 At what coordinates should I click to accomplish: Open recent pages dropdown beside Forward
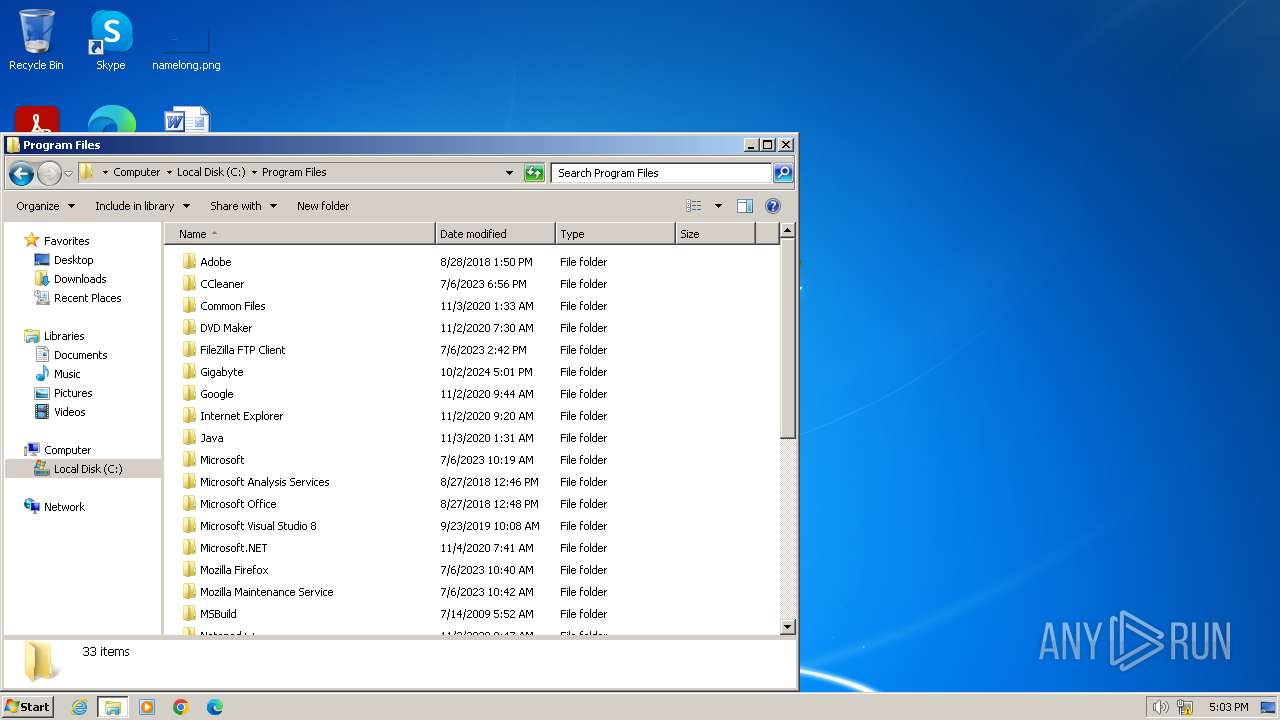click(68, 173)
